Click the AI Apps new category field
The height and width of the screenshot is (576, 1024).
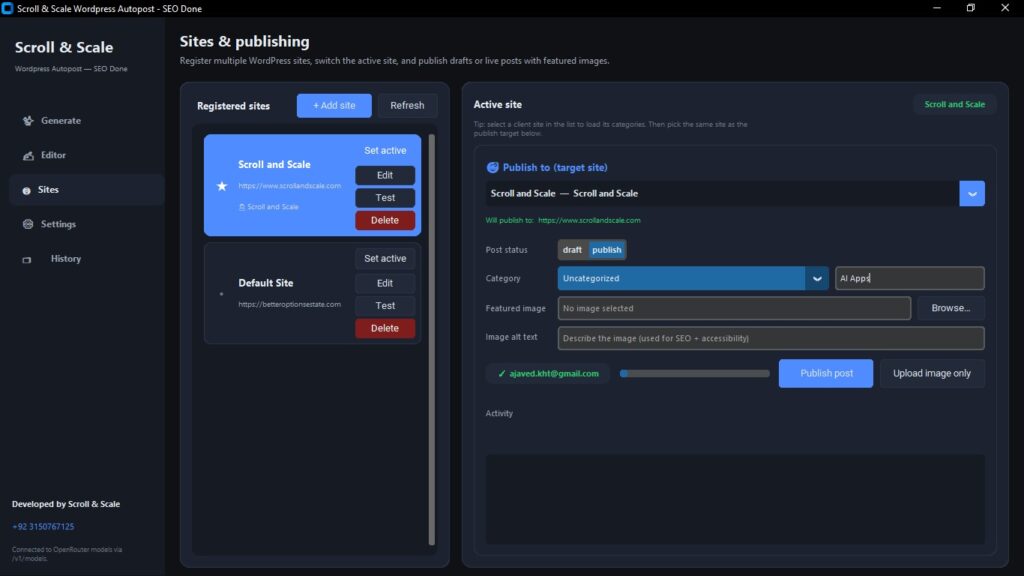pos(909,278)
